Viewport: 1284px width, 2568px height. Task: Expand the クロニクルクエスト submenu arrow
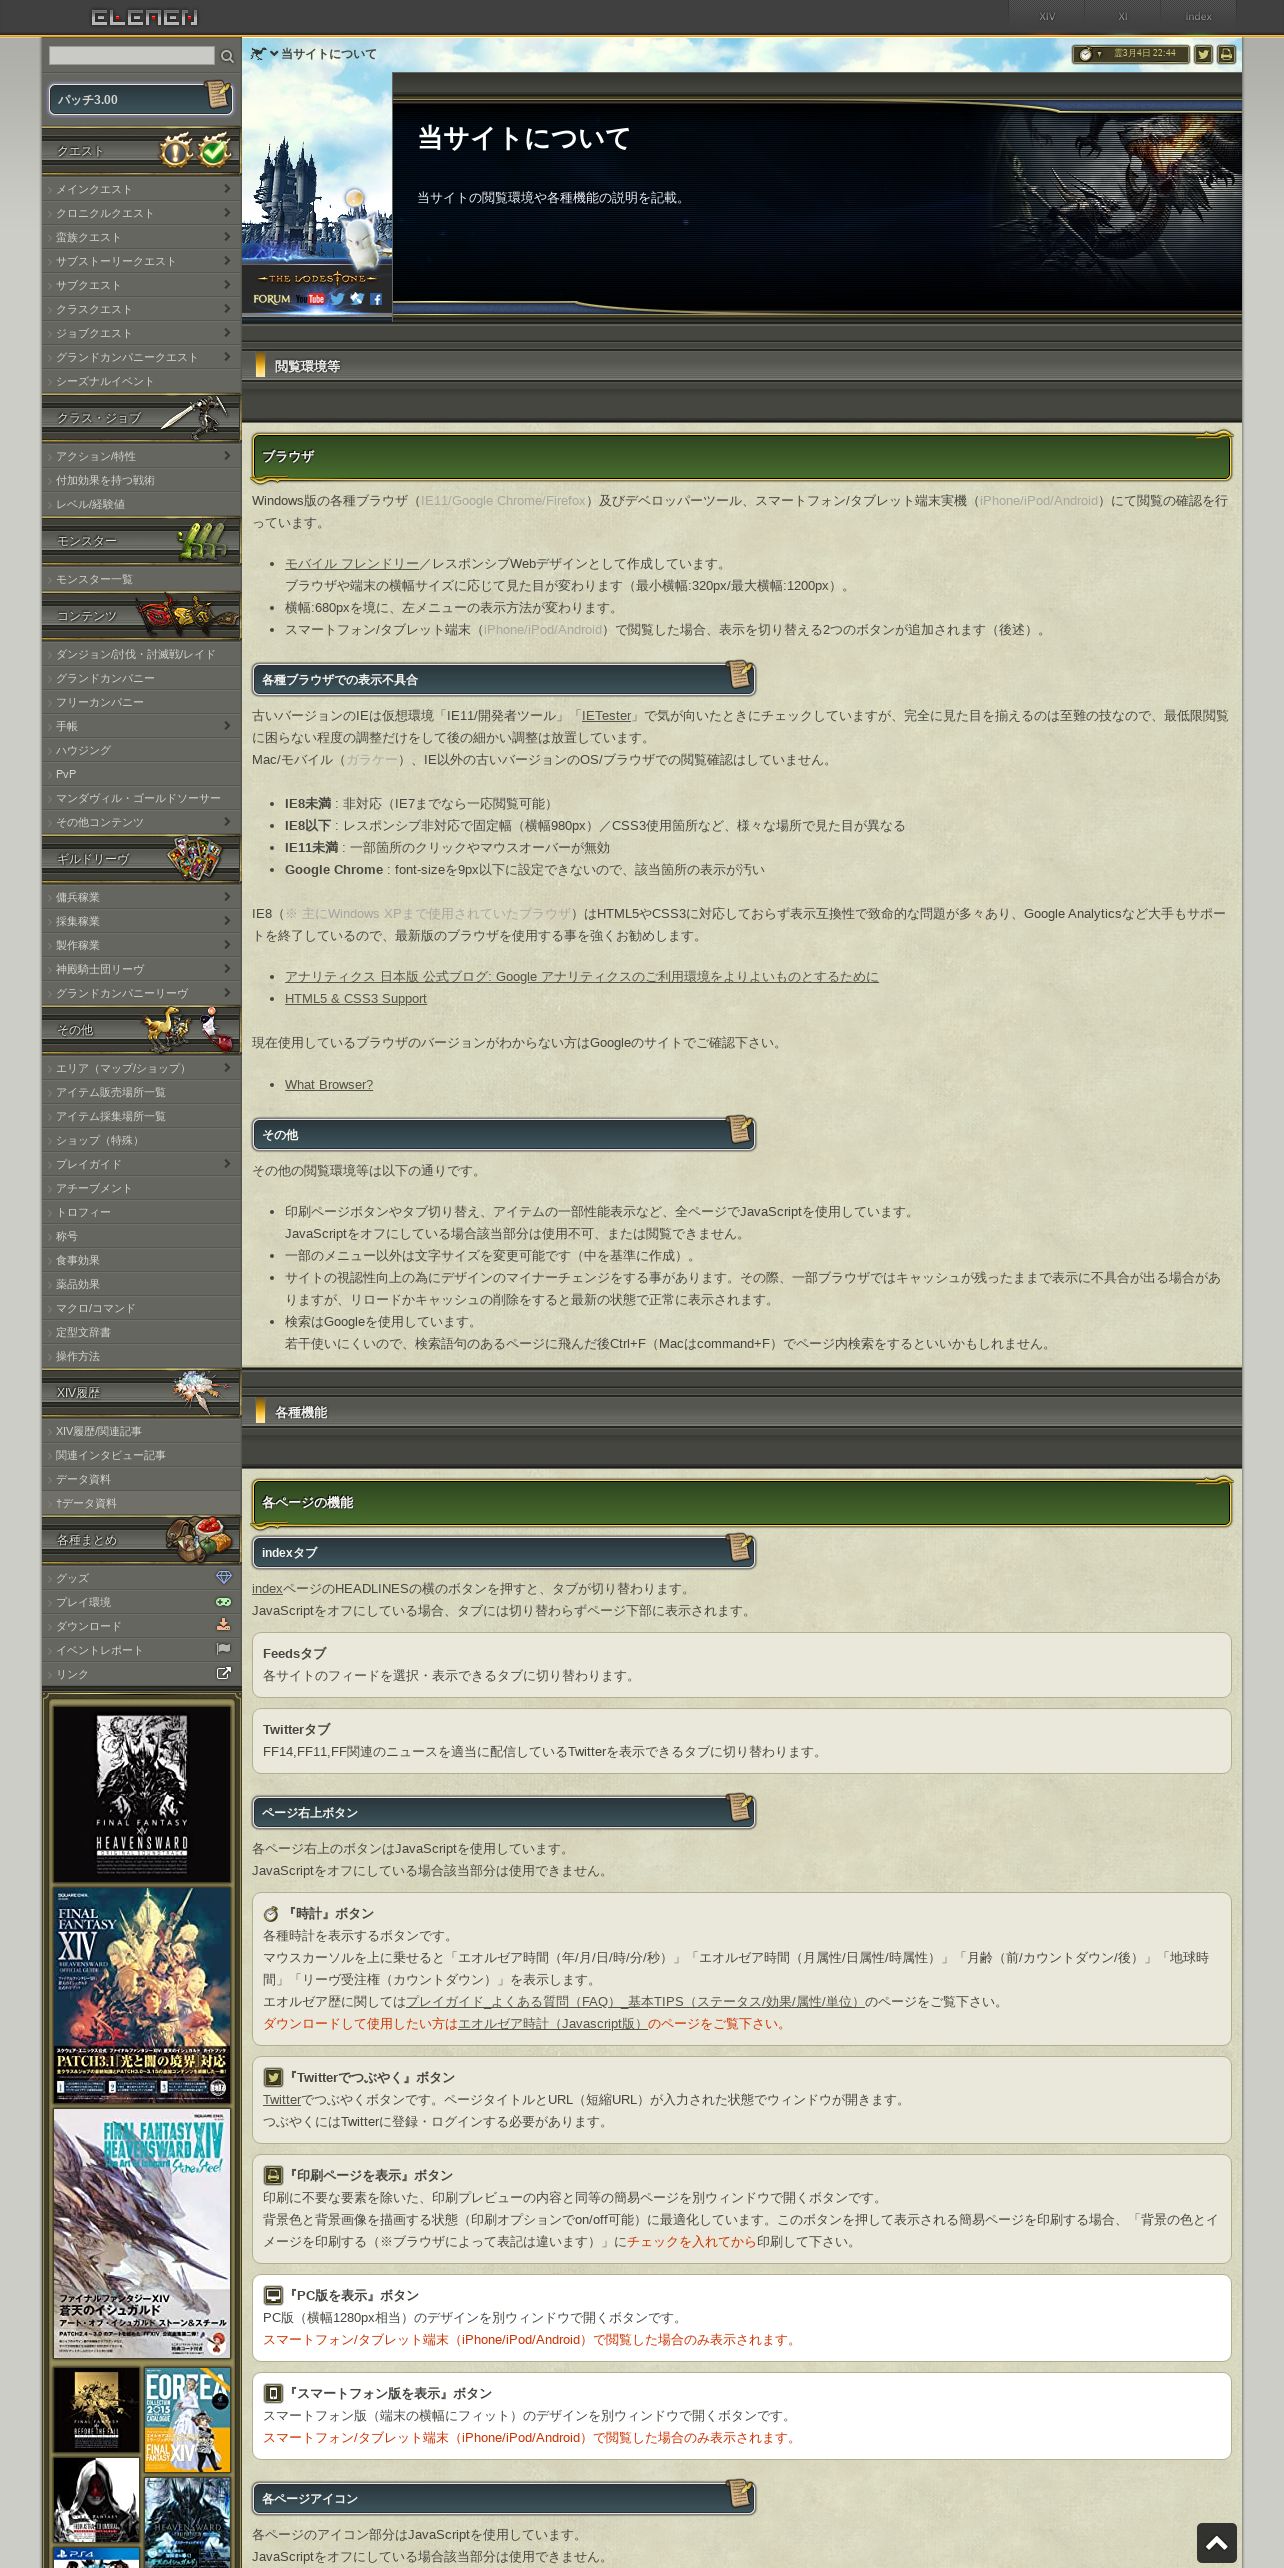tap(228, 212)
